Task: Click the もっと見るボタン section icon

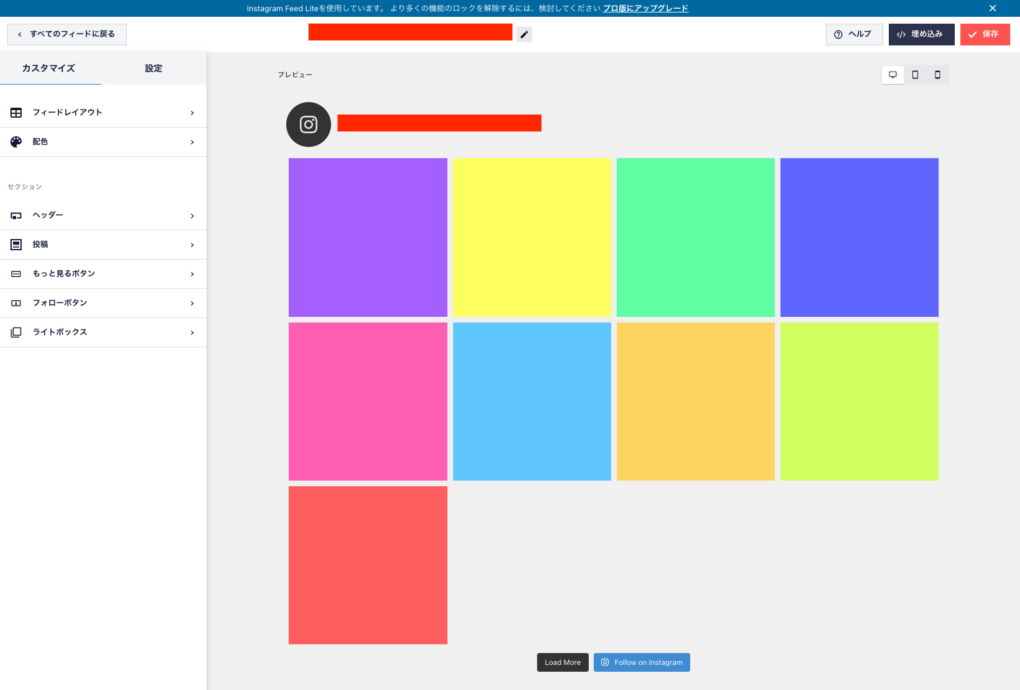Action: (x=15, y=273)
